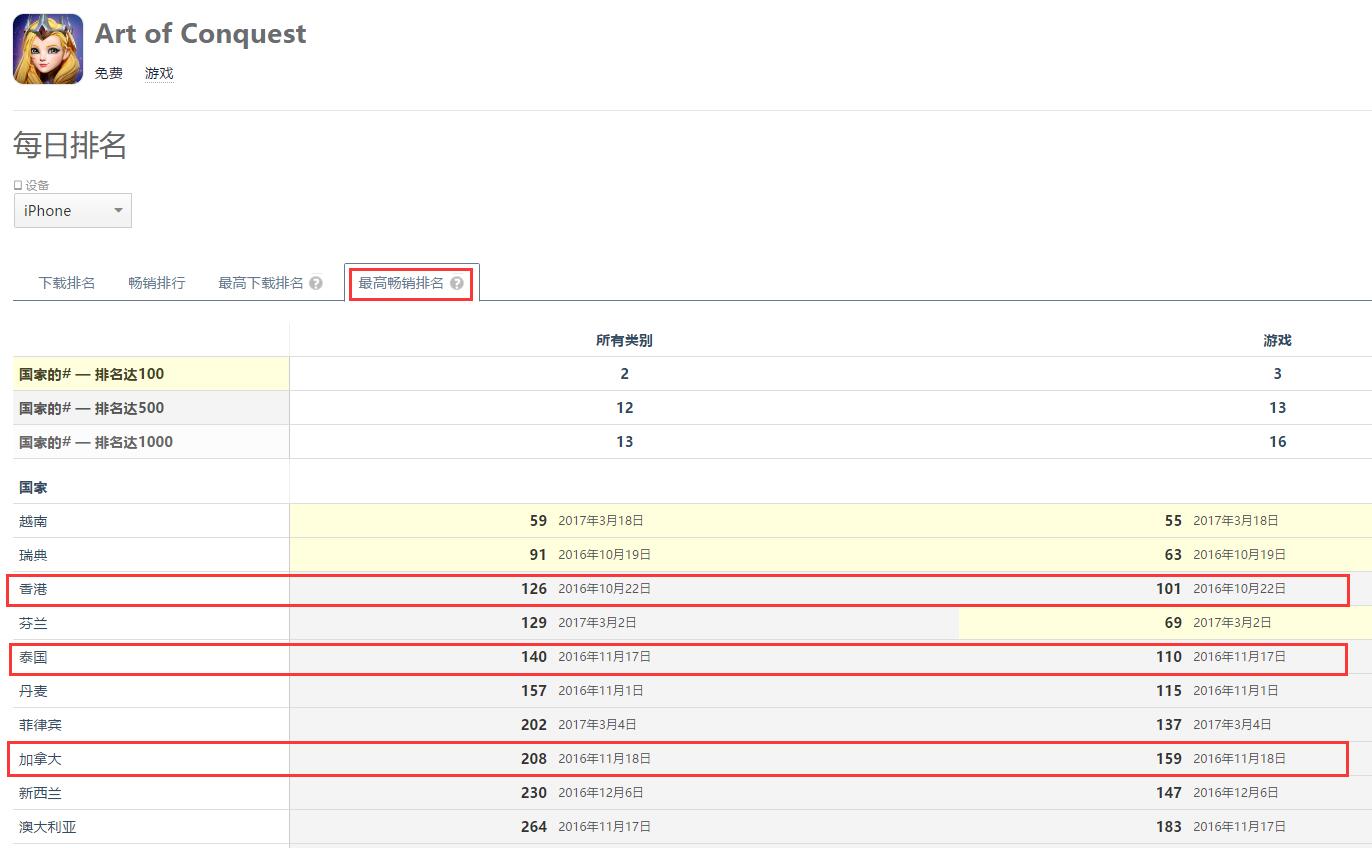Click the 游戏 column header in table

[1277, 341]
